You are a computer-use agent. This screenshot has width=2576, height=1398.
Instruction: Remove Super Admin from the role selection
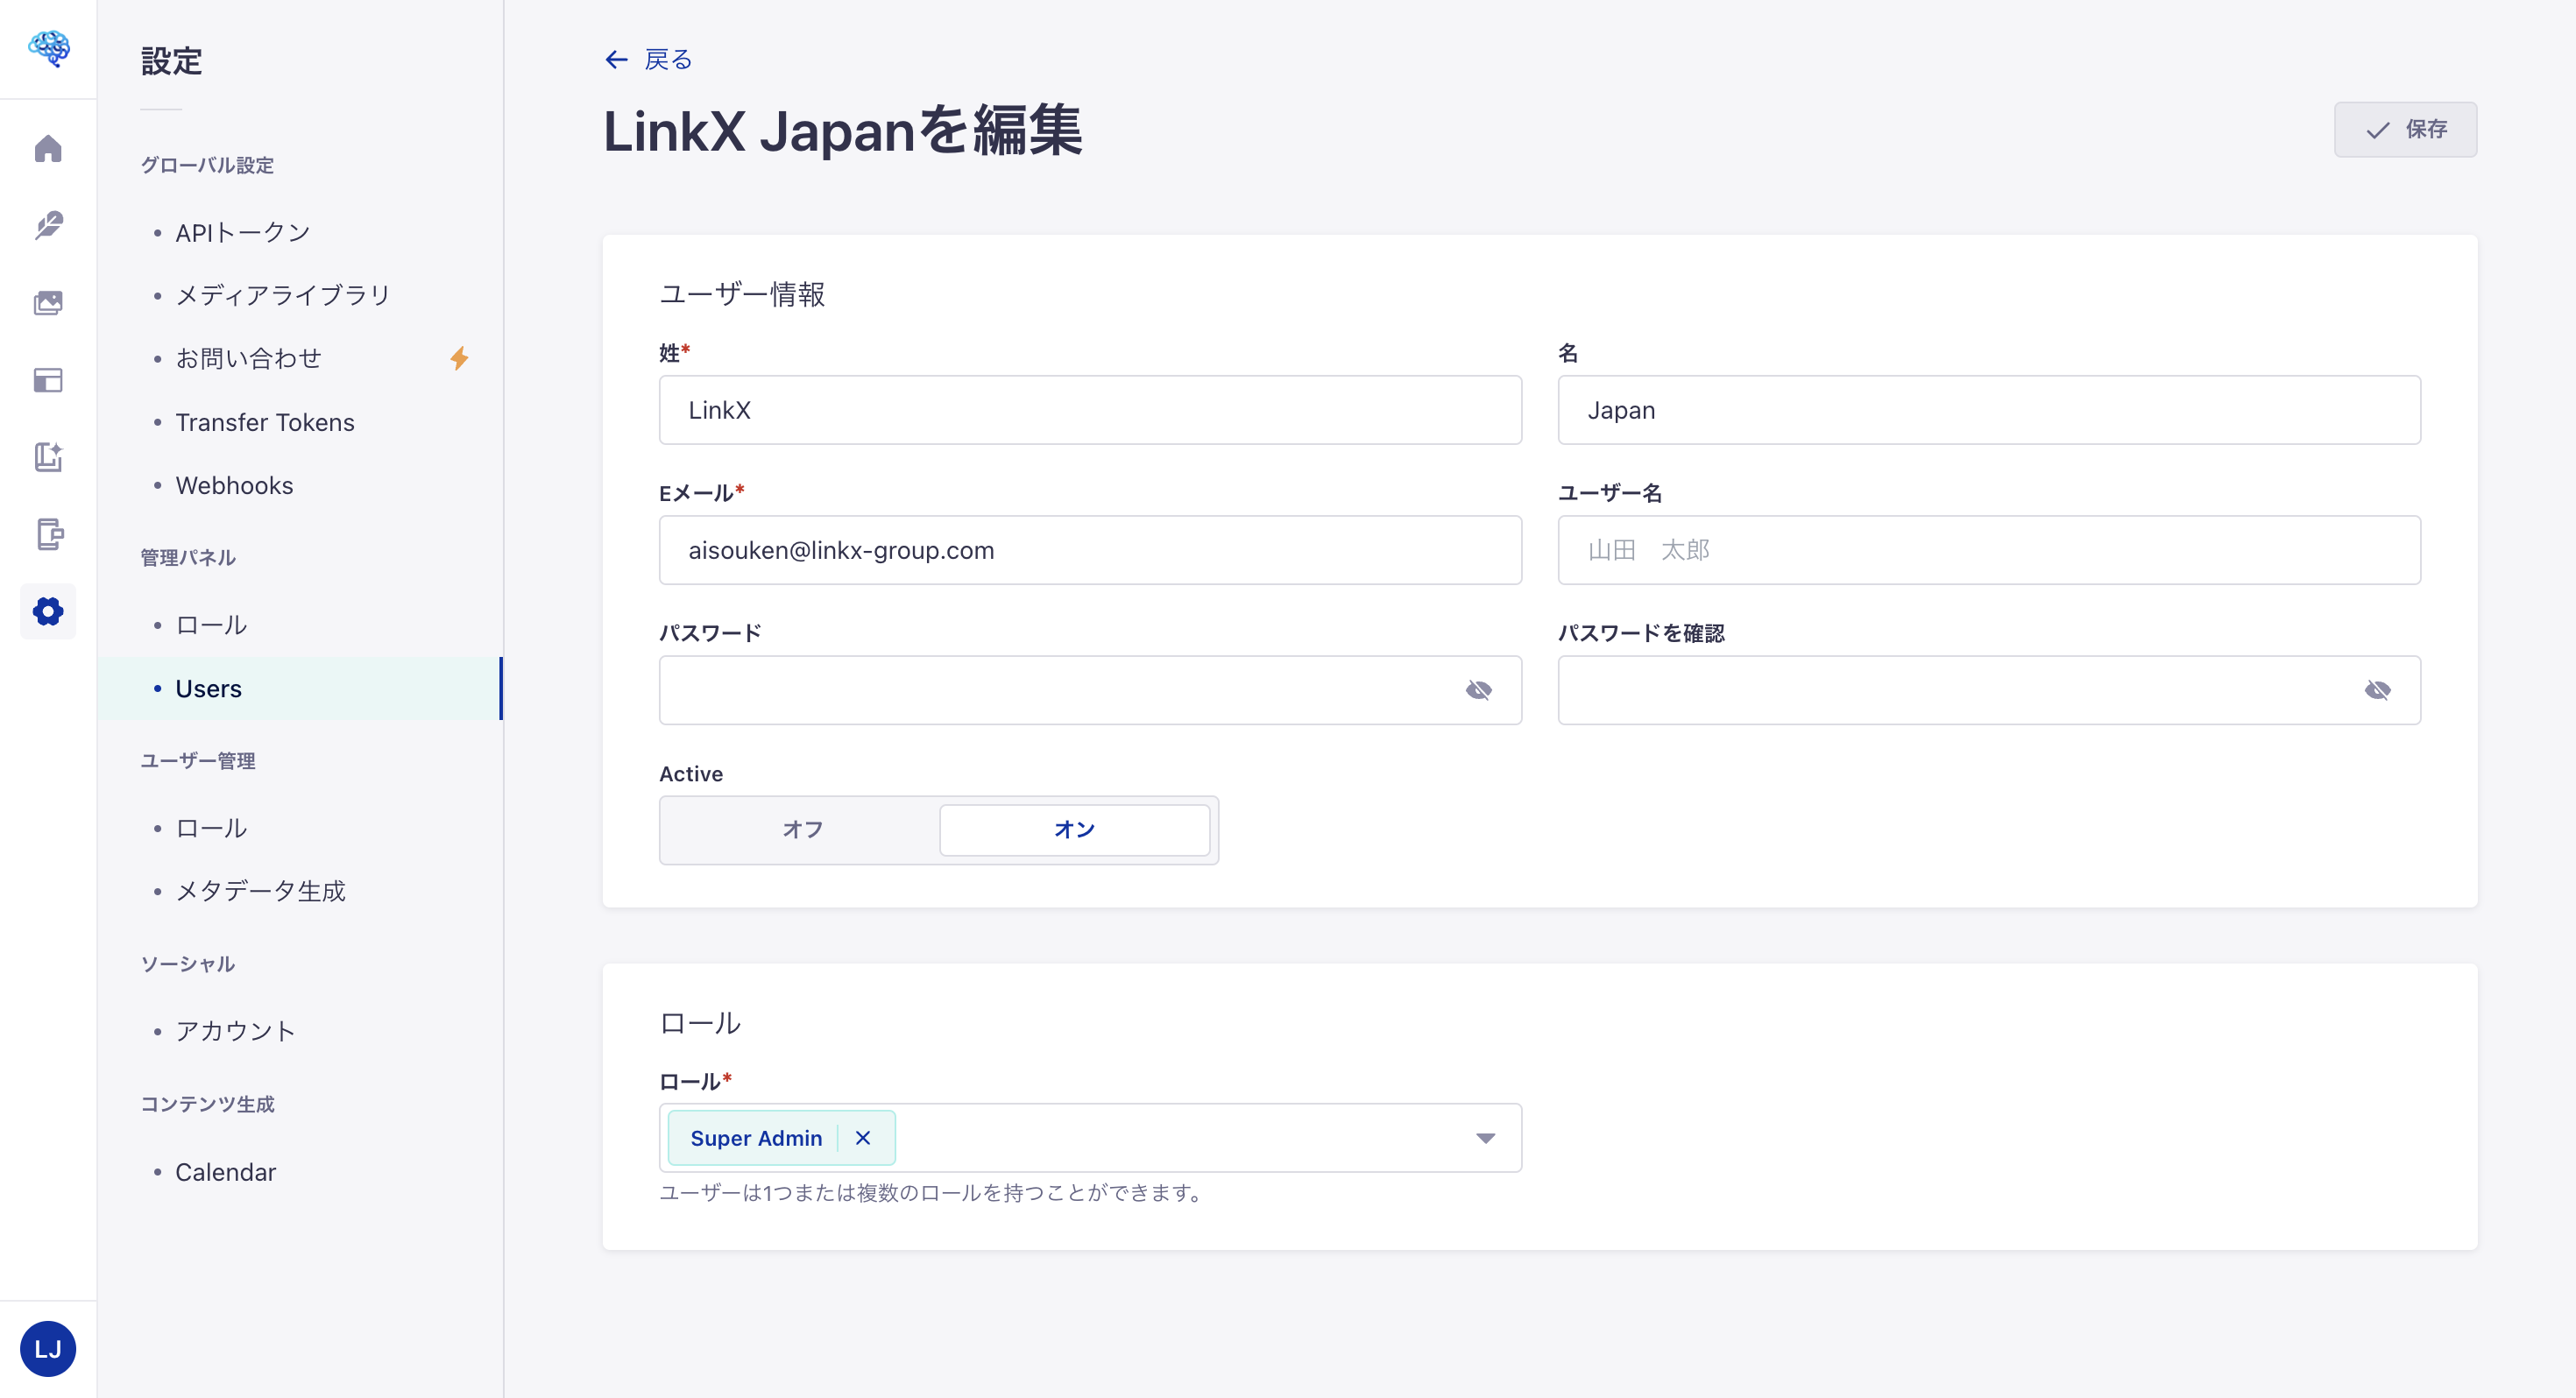(x=862, y=1137)
